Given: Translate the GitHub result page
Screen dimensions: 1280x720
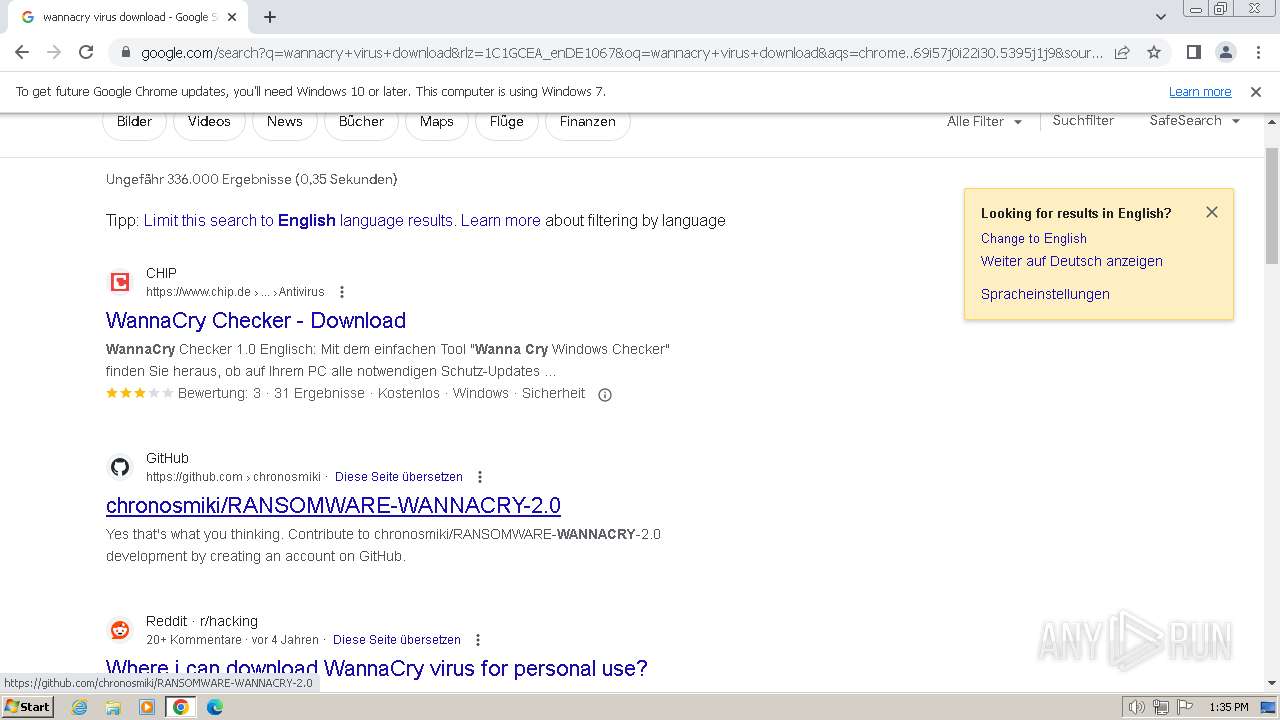Looking at the screenshot, I should coord(399,477).
